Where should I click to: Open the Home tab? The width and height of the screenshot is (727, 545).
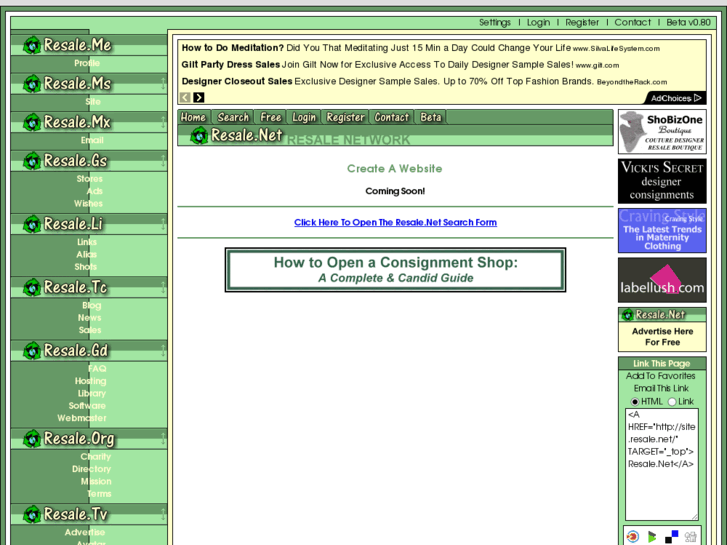coord(194,117)
